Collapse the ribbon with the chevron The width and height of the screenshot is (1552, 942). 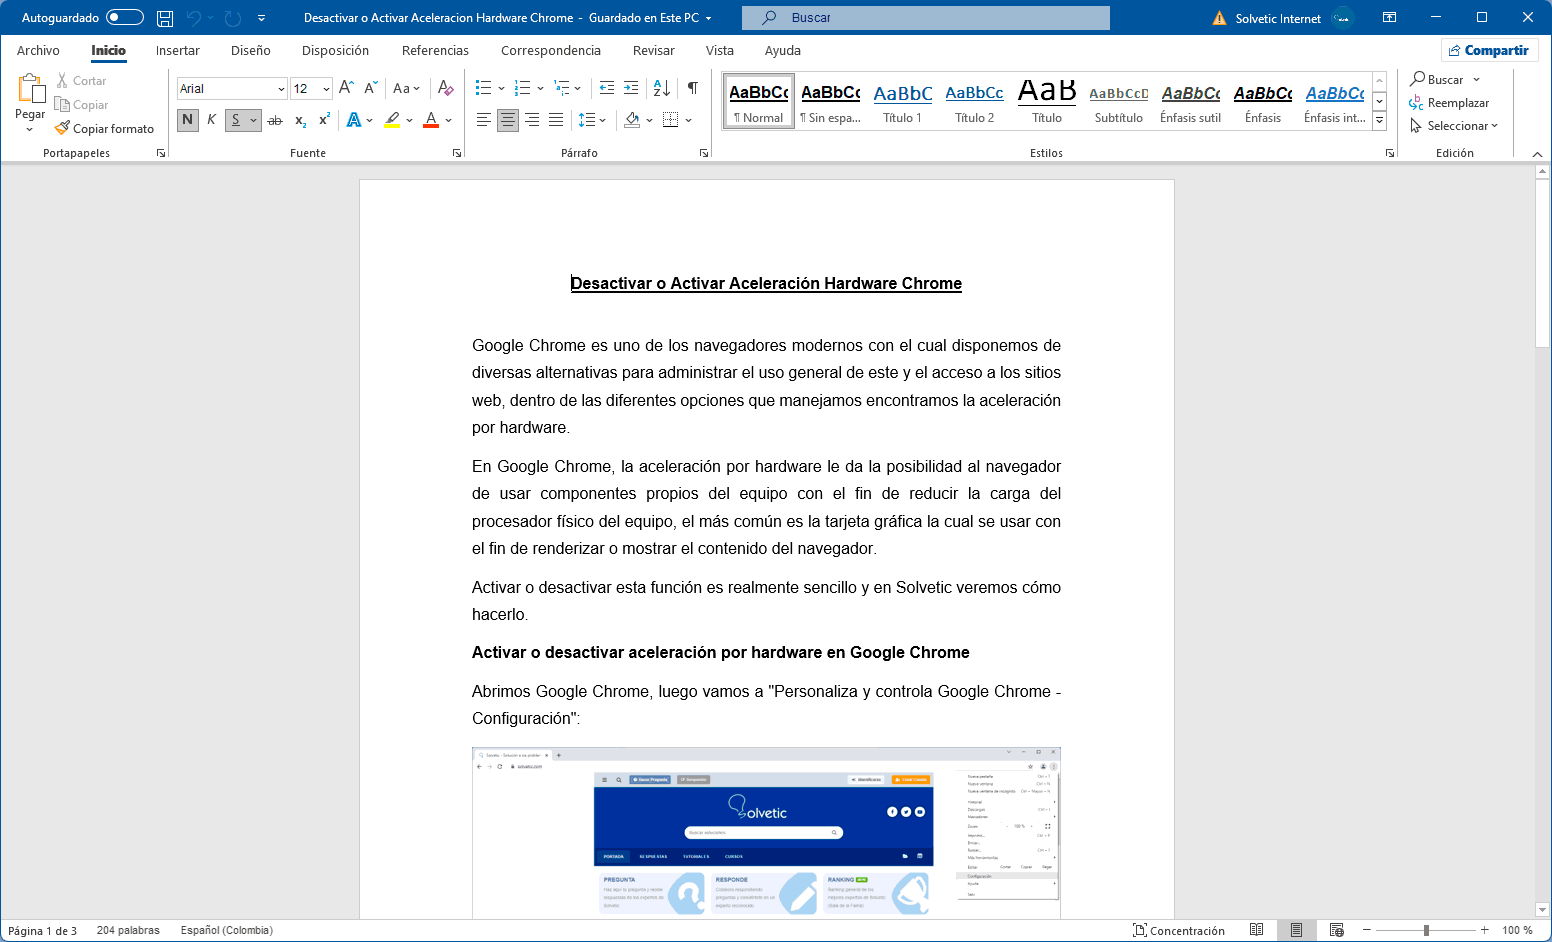coord(1537,153)
